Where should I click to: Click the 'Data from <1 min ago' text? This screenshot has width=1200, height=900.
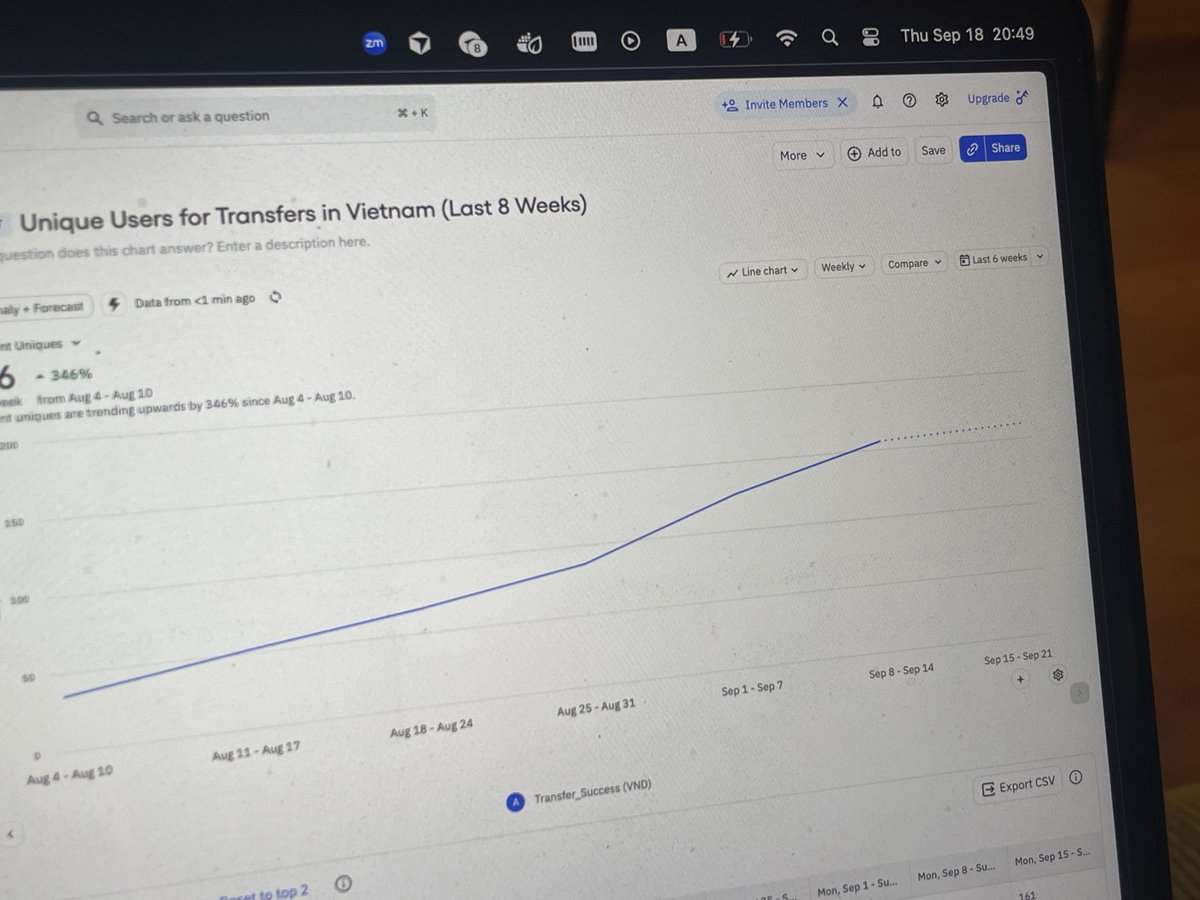coord(195,299)
